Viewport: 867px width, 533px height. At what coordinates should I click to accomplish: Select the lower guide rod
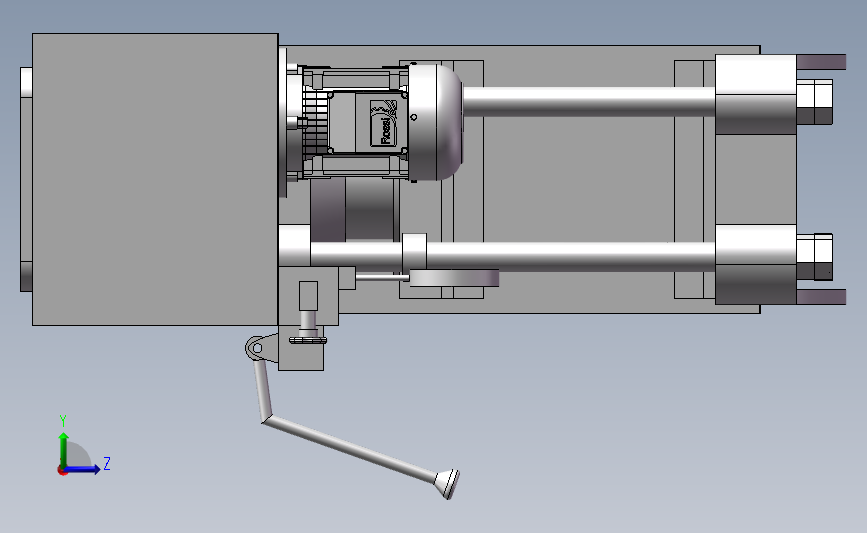pyautogui.click(x=570, y=257)
